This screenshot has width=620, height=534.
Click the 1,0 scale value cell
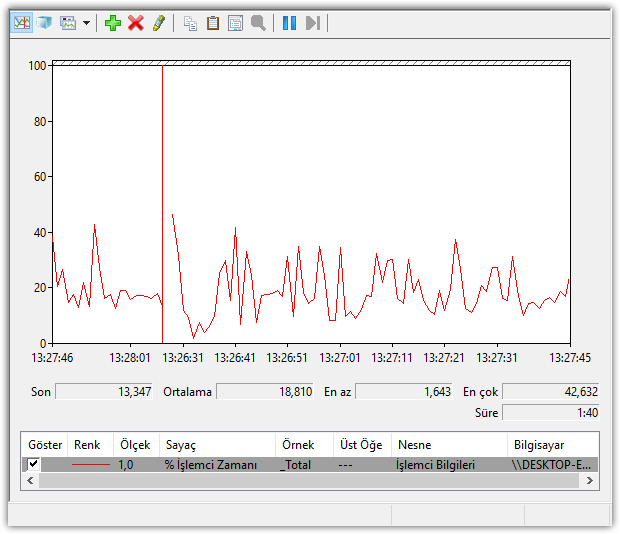point(126,465)
